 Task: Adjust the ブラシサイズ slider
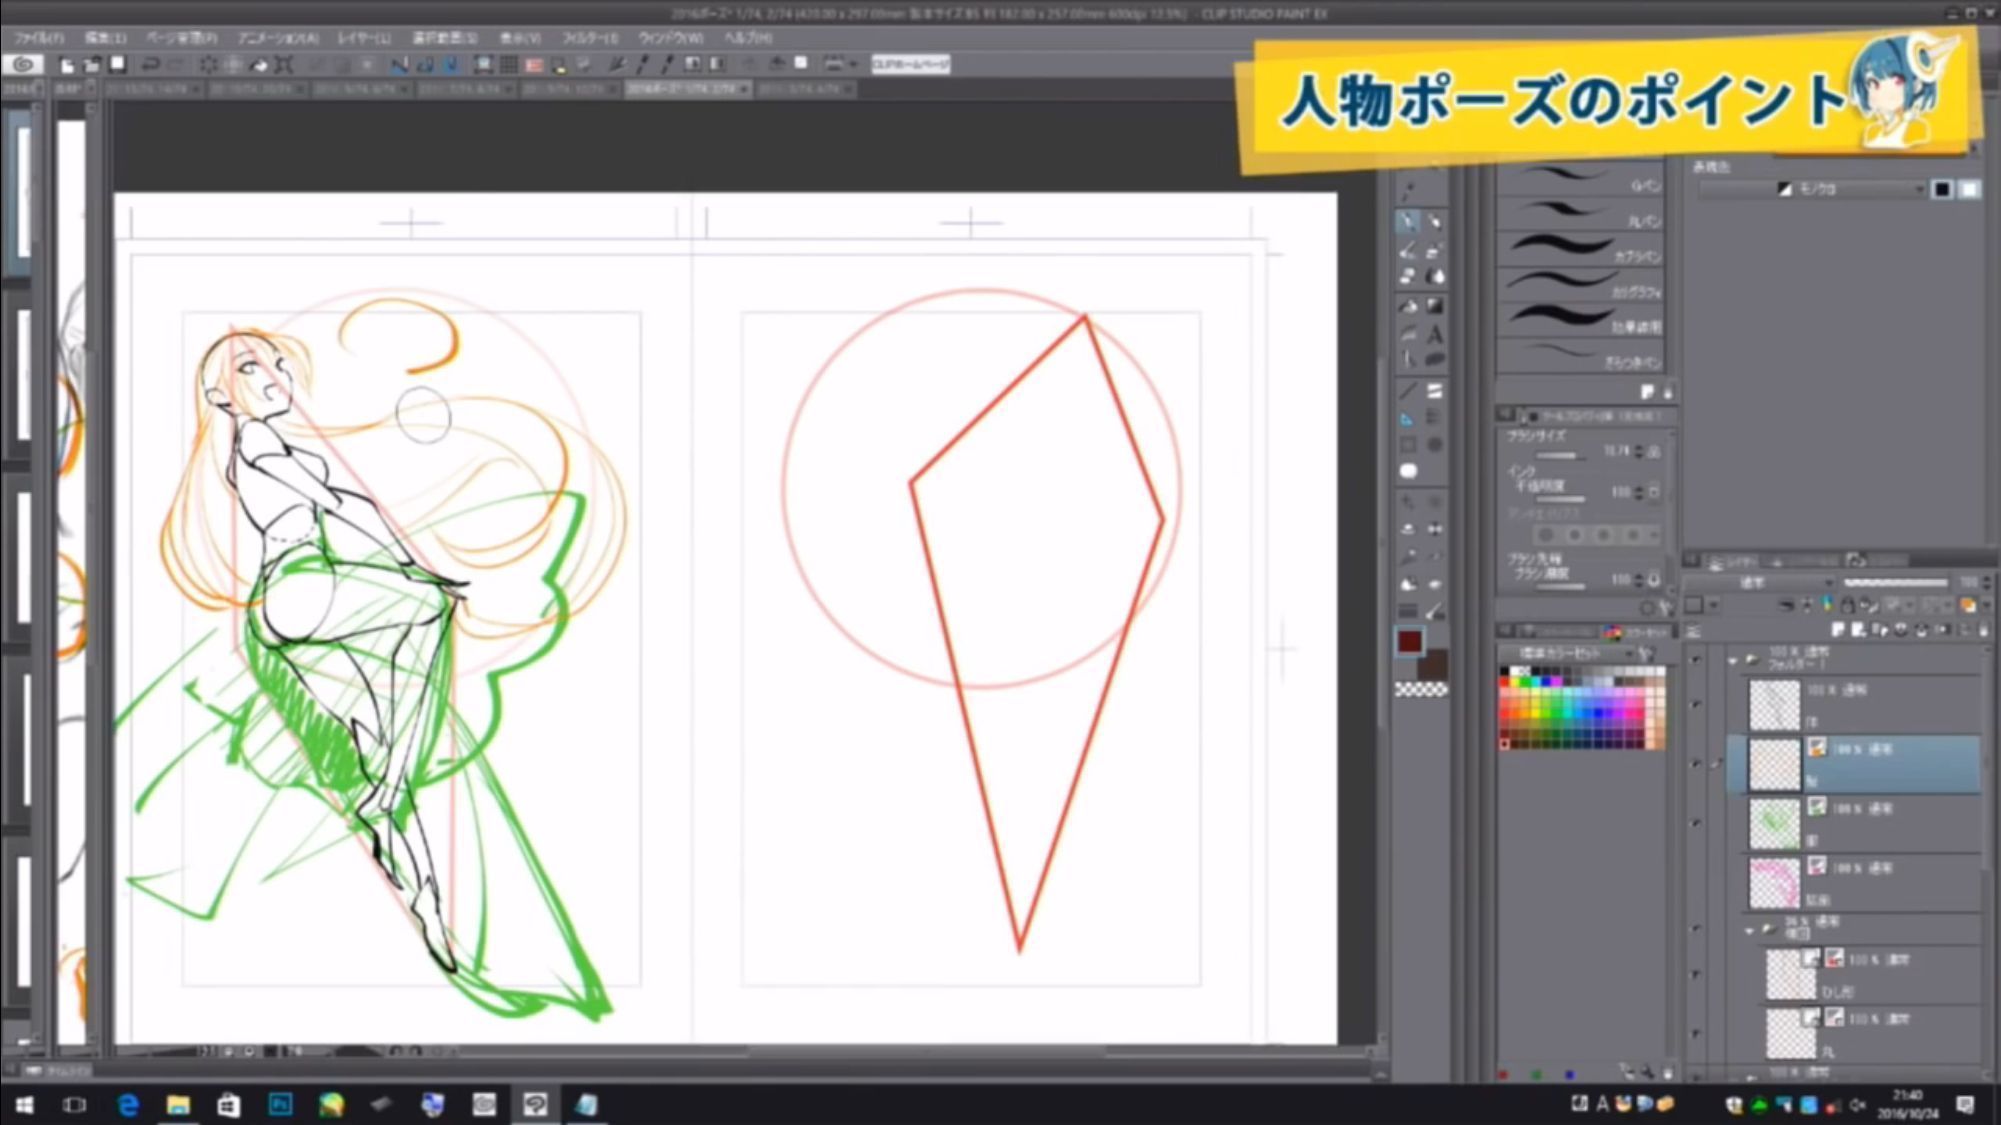[x=1562, y=456]
